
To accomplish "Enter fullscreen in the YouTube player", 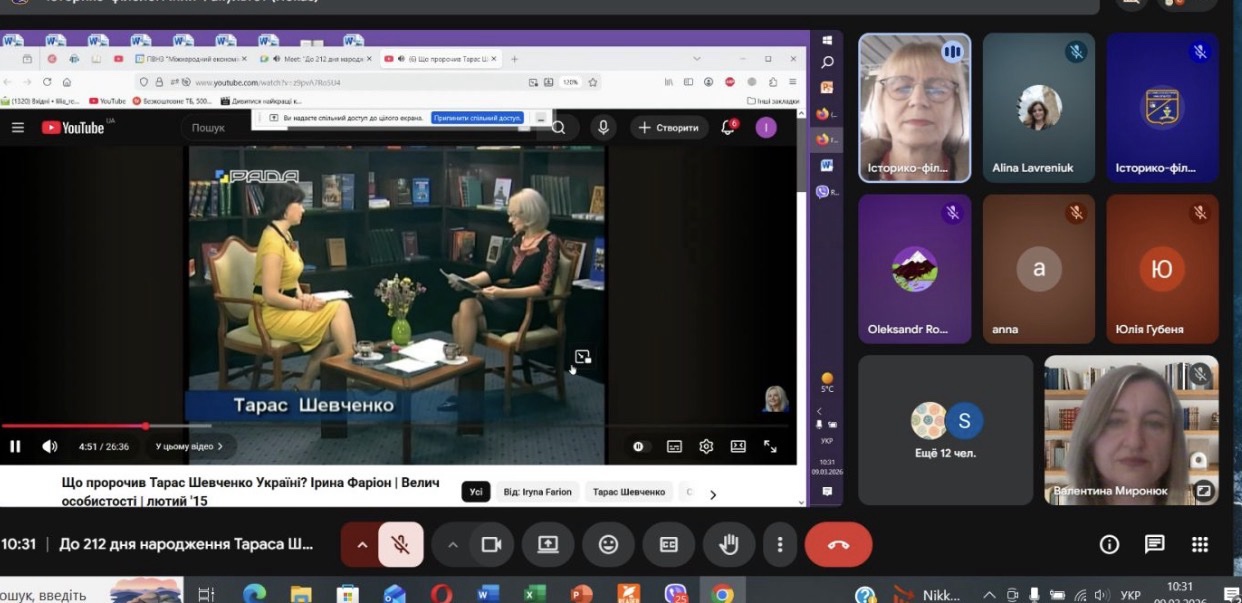I will click(770, 446).
